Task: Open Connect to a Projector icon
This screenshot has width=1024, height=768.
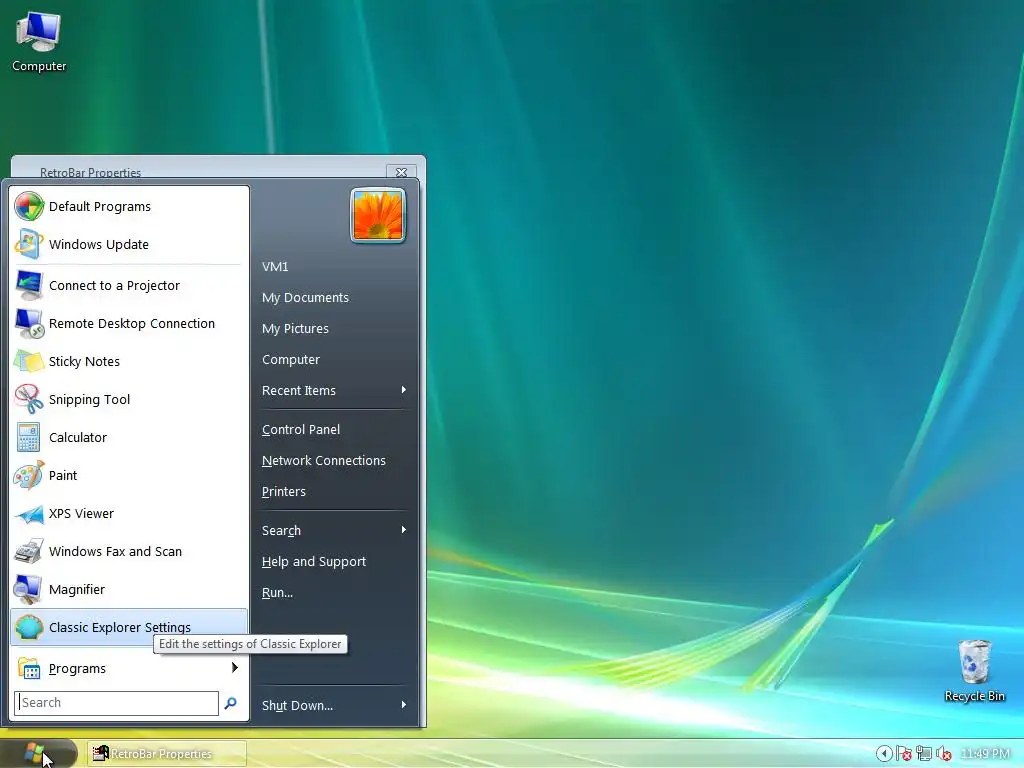Action: pyautogui.click(x=29, y=285)
